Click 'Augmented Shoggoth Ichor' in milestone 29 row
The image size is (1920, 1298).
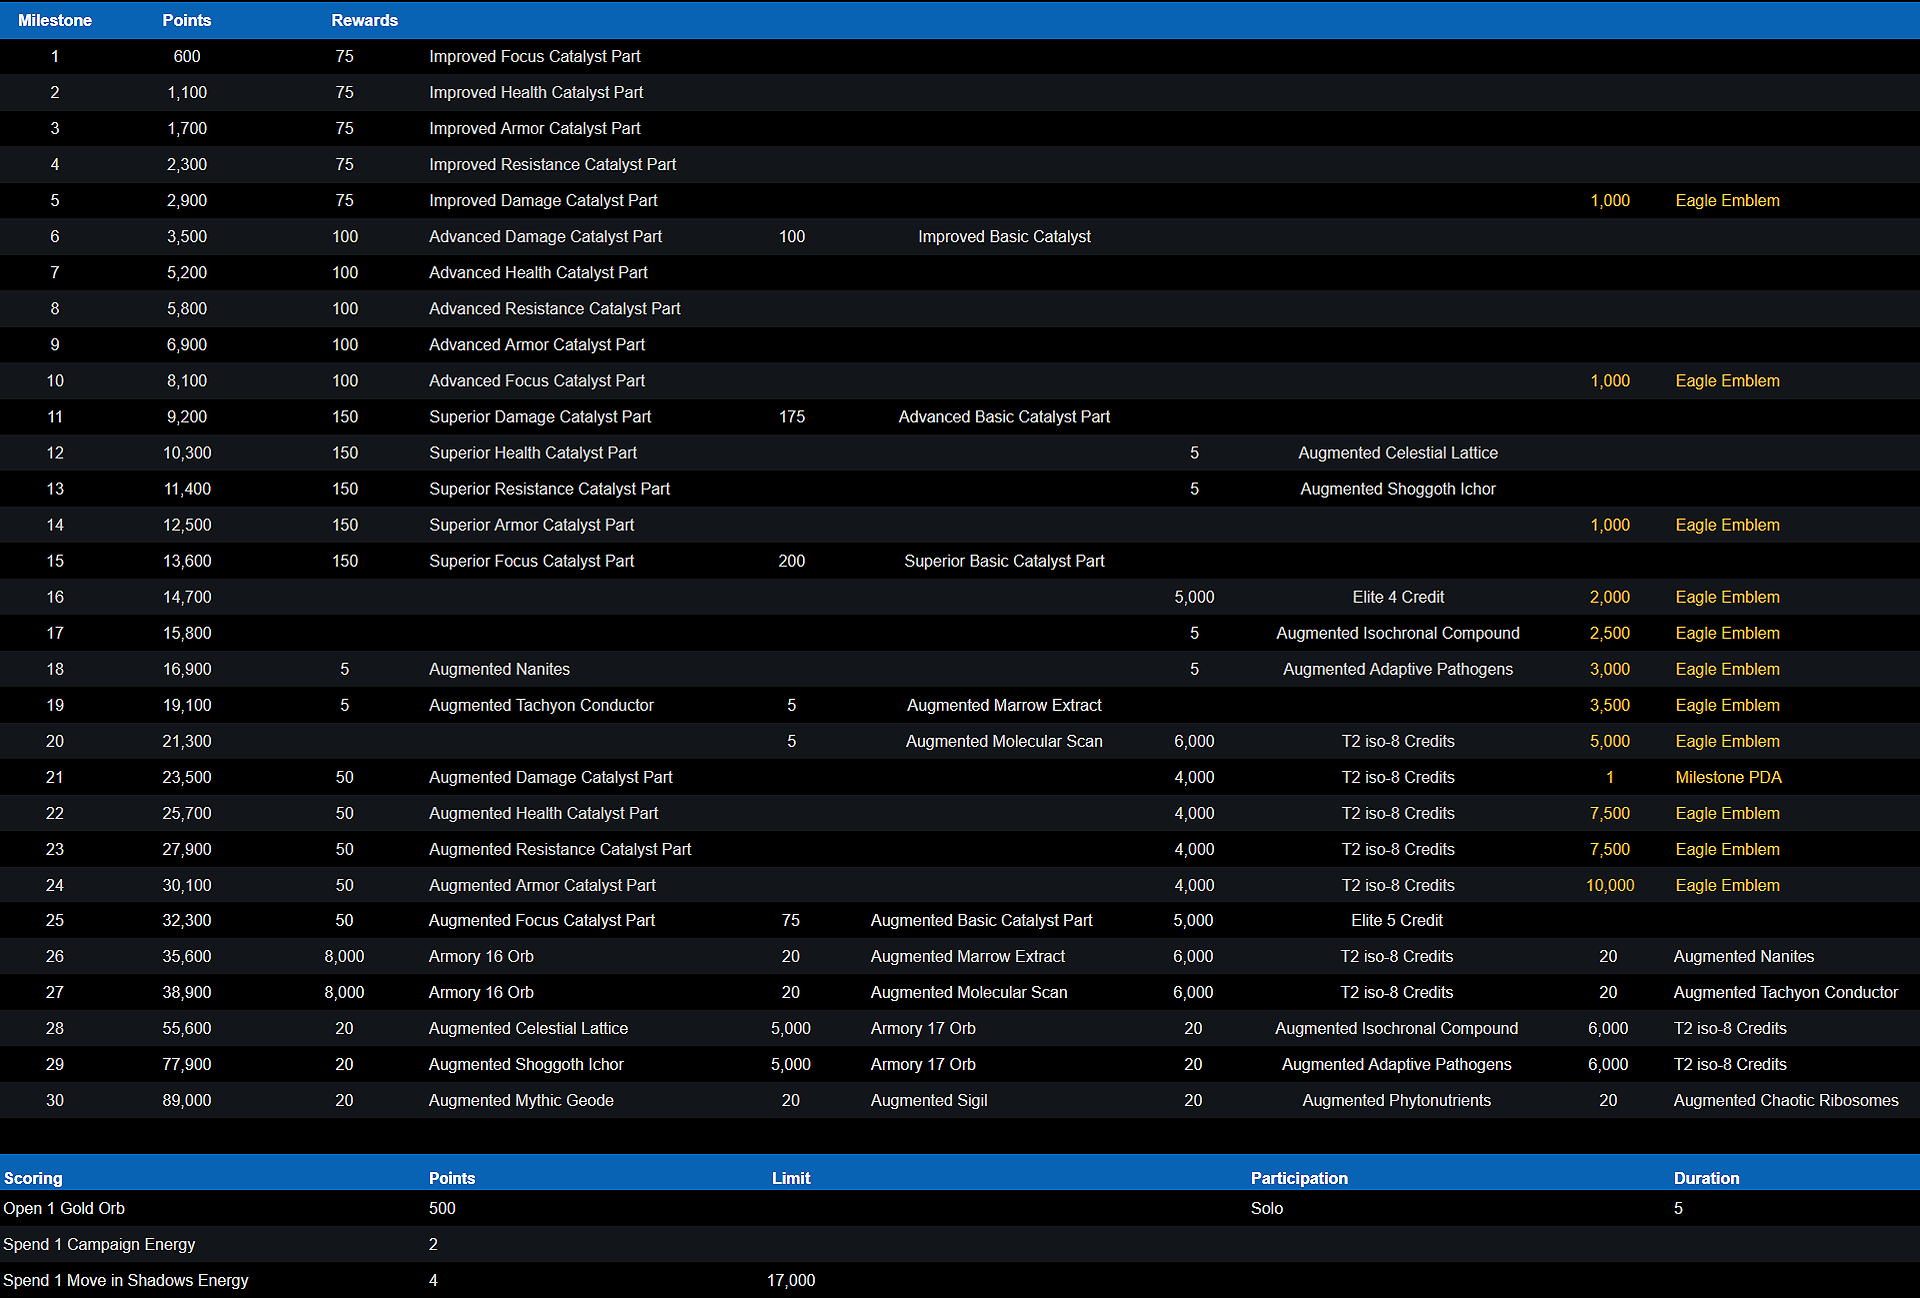(526, 1064)
